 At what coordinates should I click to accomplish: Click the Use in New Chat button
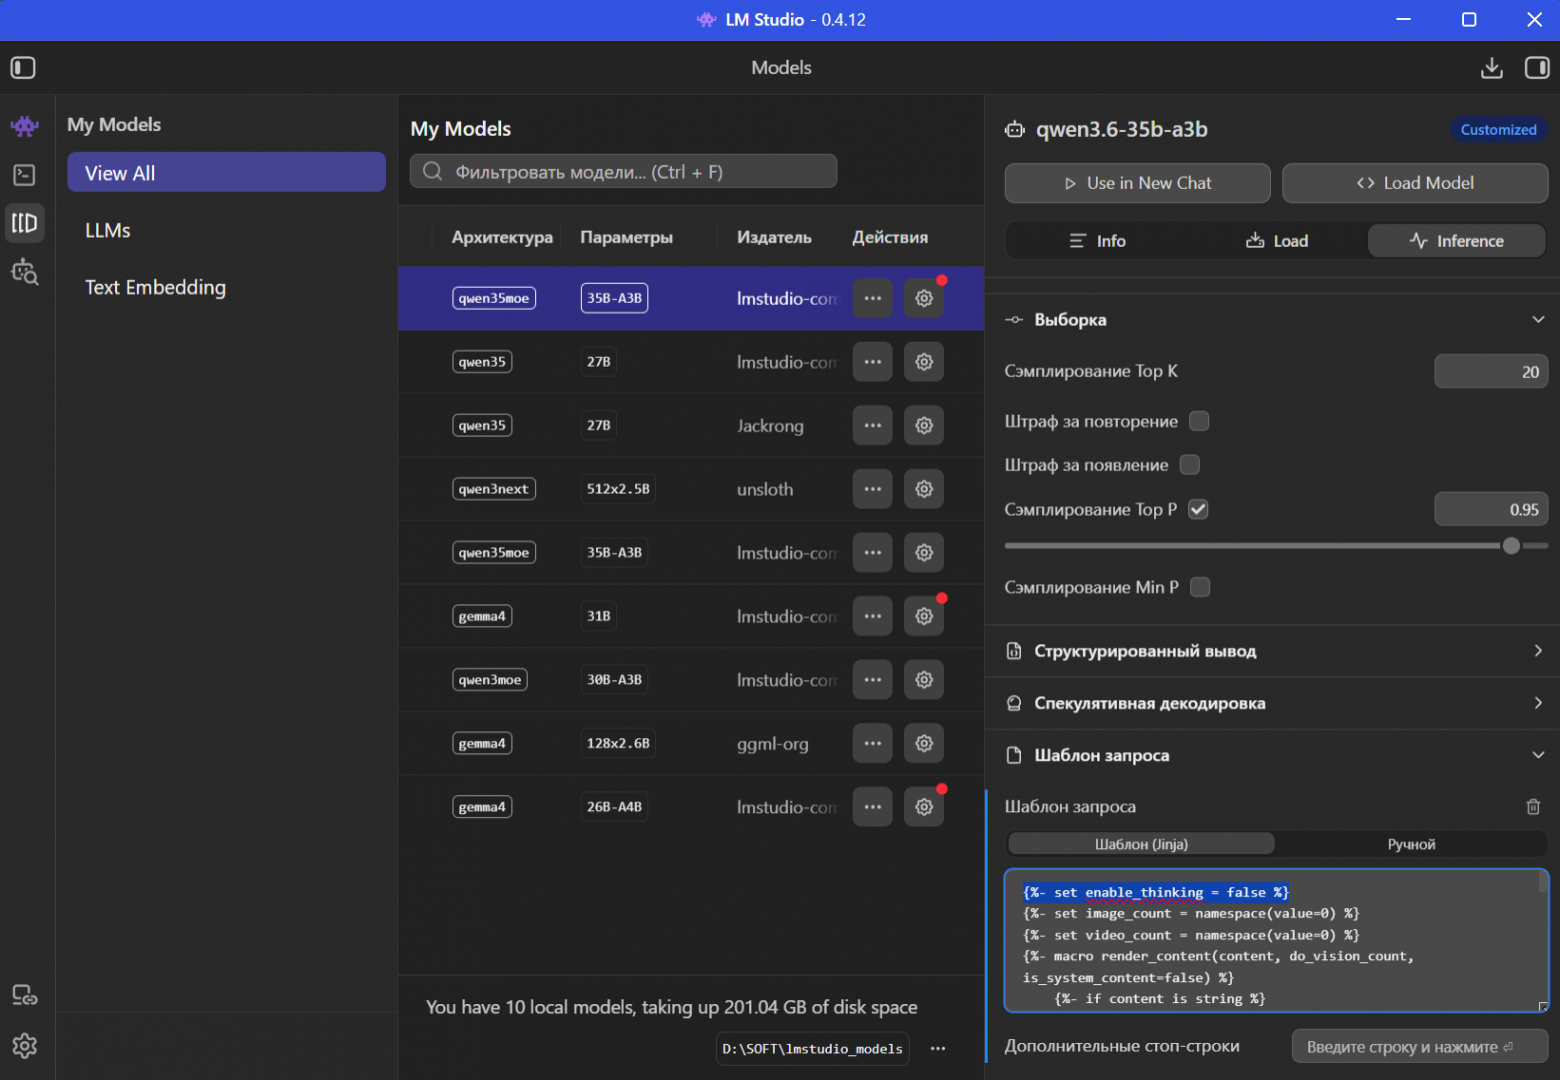pyautogui.click(x=1137, y=183)
